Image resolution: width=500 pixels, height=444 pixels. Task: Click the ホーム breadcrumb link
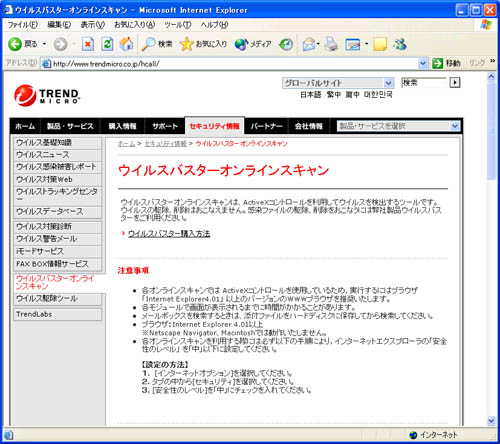coord(126,144)
